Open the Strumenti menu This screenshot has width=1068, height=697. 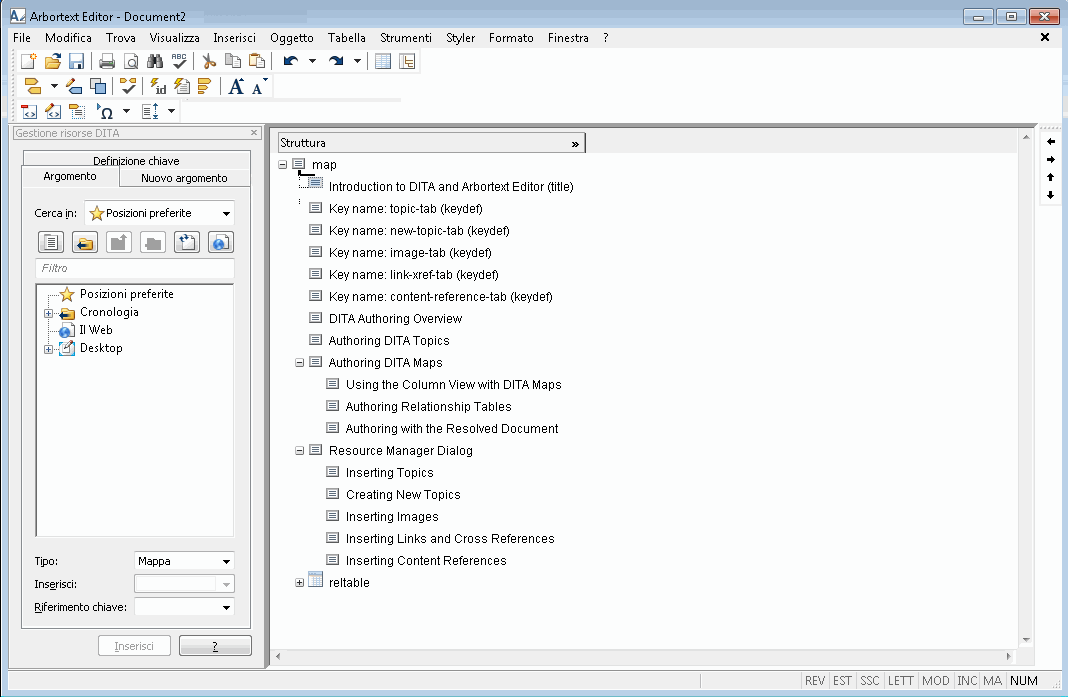coord(405,38)
